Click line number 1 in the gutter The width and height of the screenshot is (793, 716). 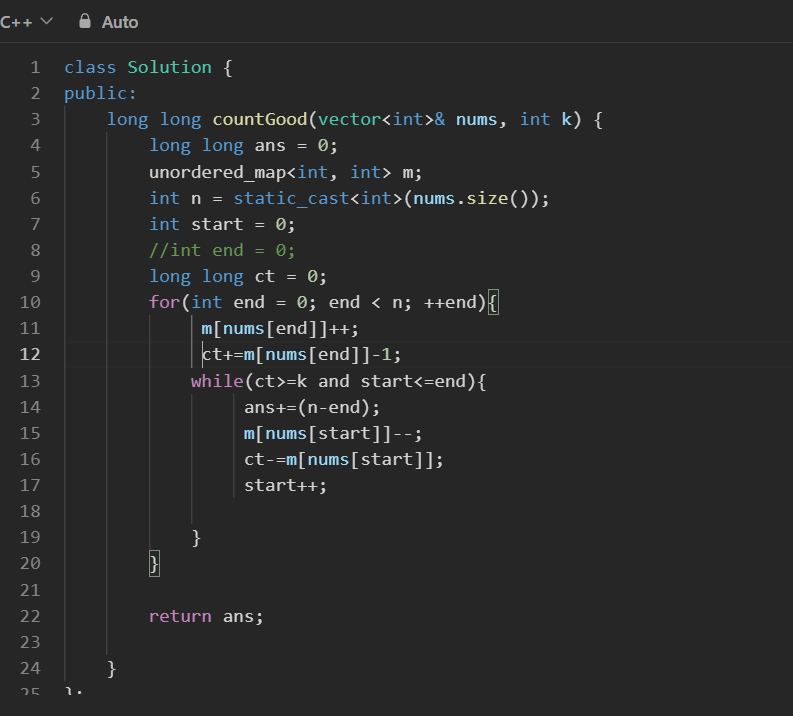click(x=35, y=67)
